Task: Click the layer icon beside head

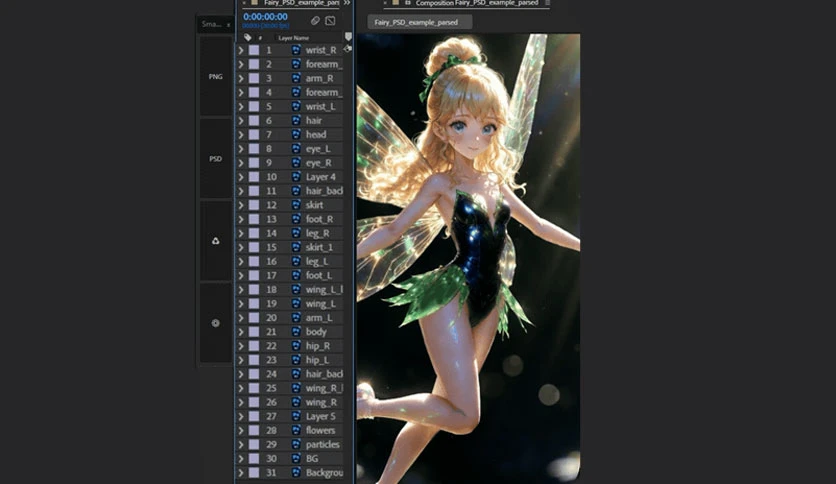Action: pos(296,134)
